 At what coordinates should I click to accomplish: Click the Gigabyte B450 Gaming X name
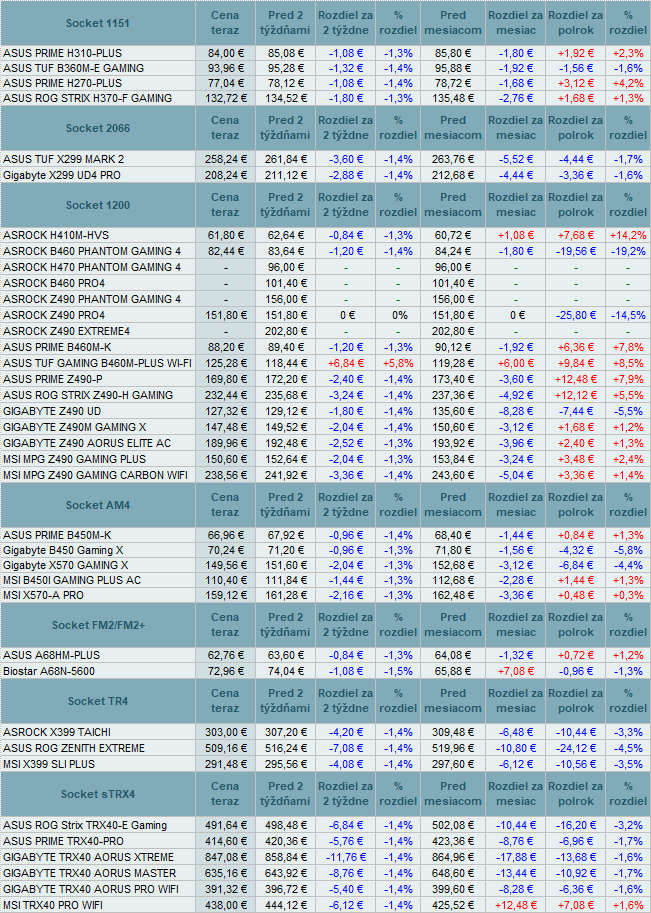[63, 550]
